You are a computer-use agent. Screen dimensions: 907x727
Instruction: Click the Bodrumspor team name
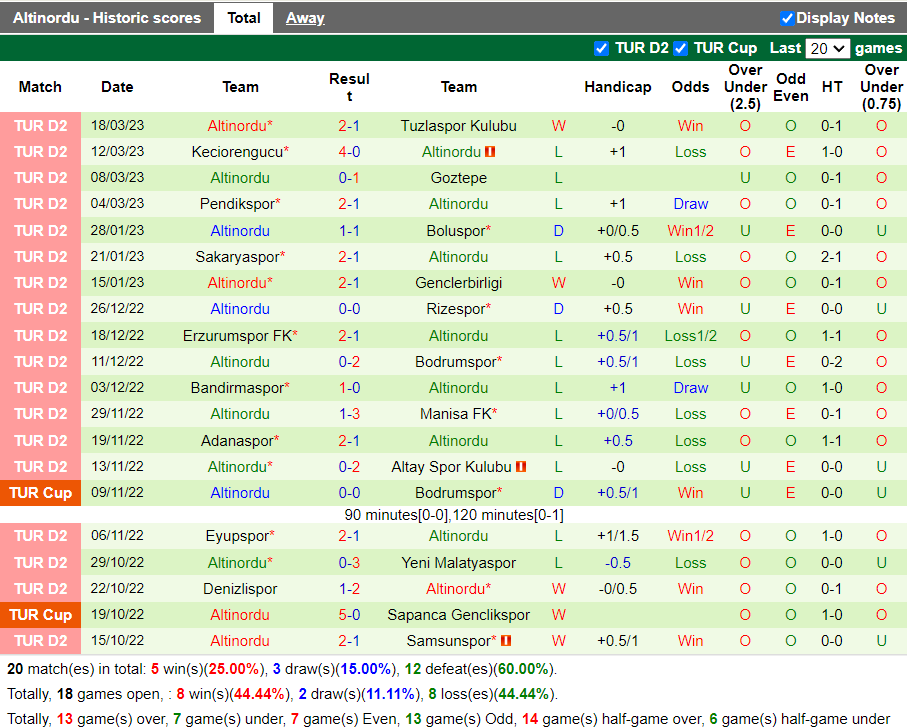click(456, 361)
